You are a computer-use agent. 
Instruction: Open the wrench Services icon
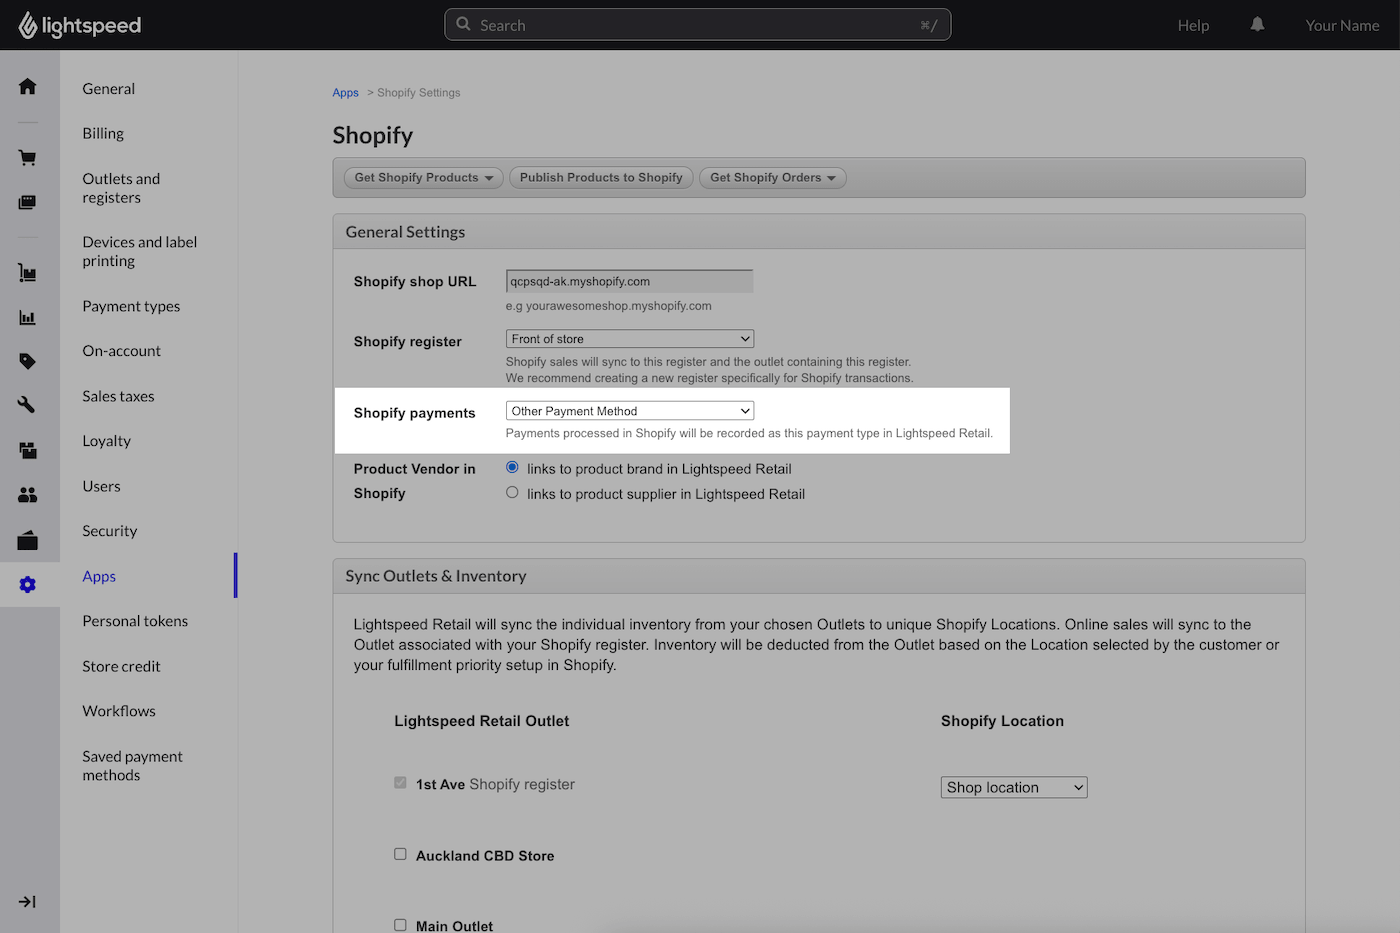coord(28,405)
